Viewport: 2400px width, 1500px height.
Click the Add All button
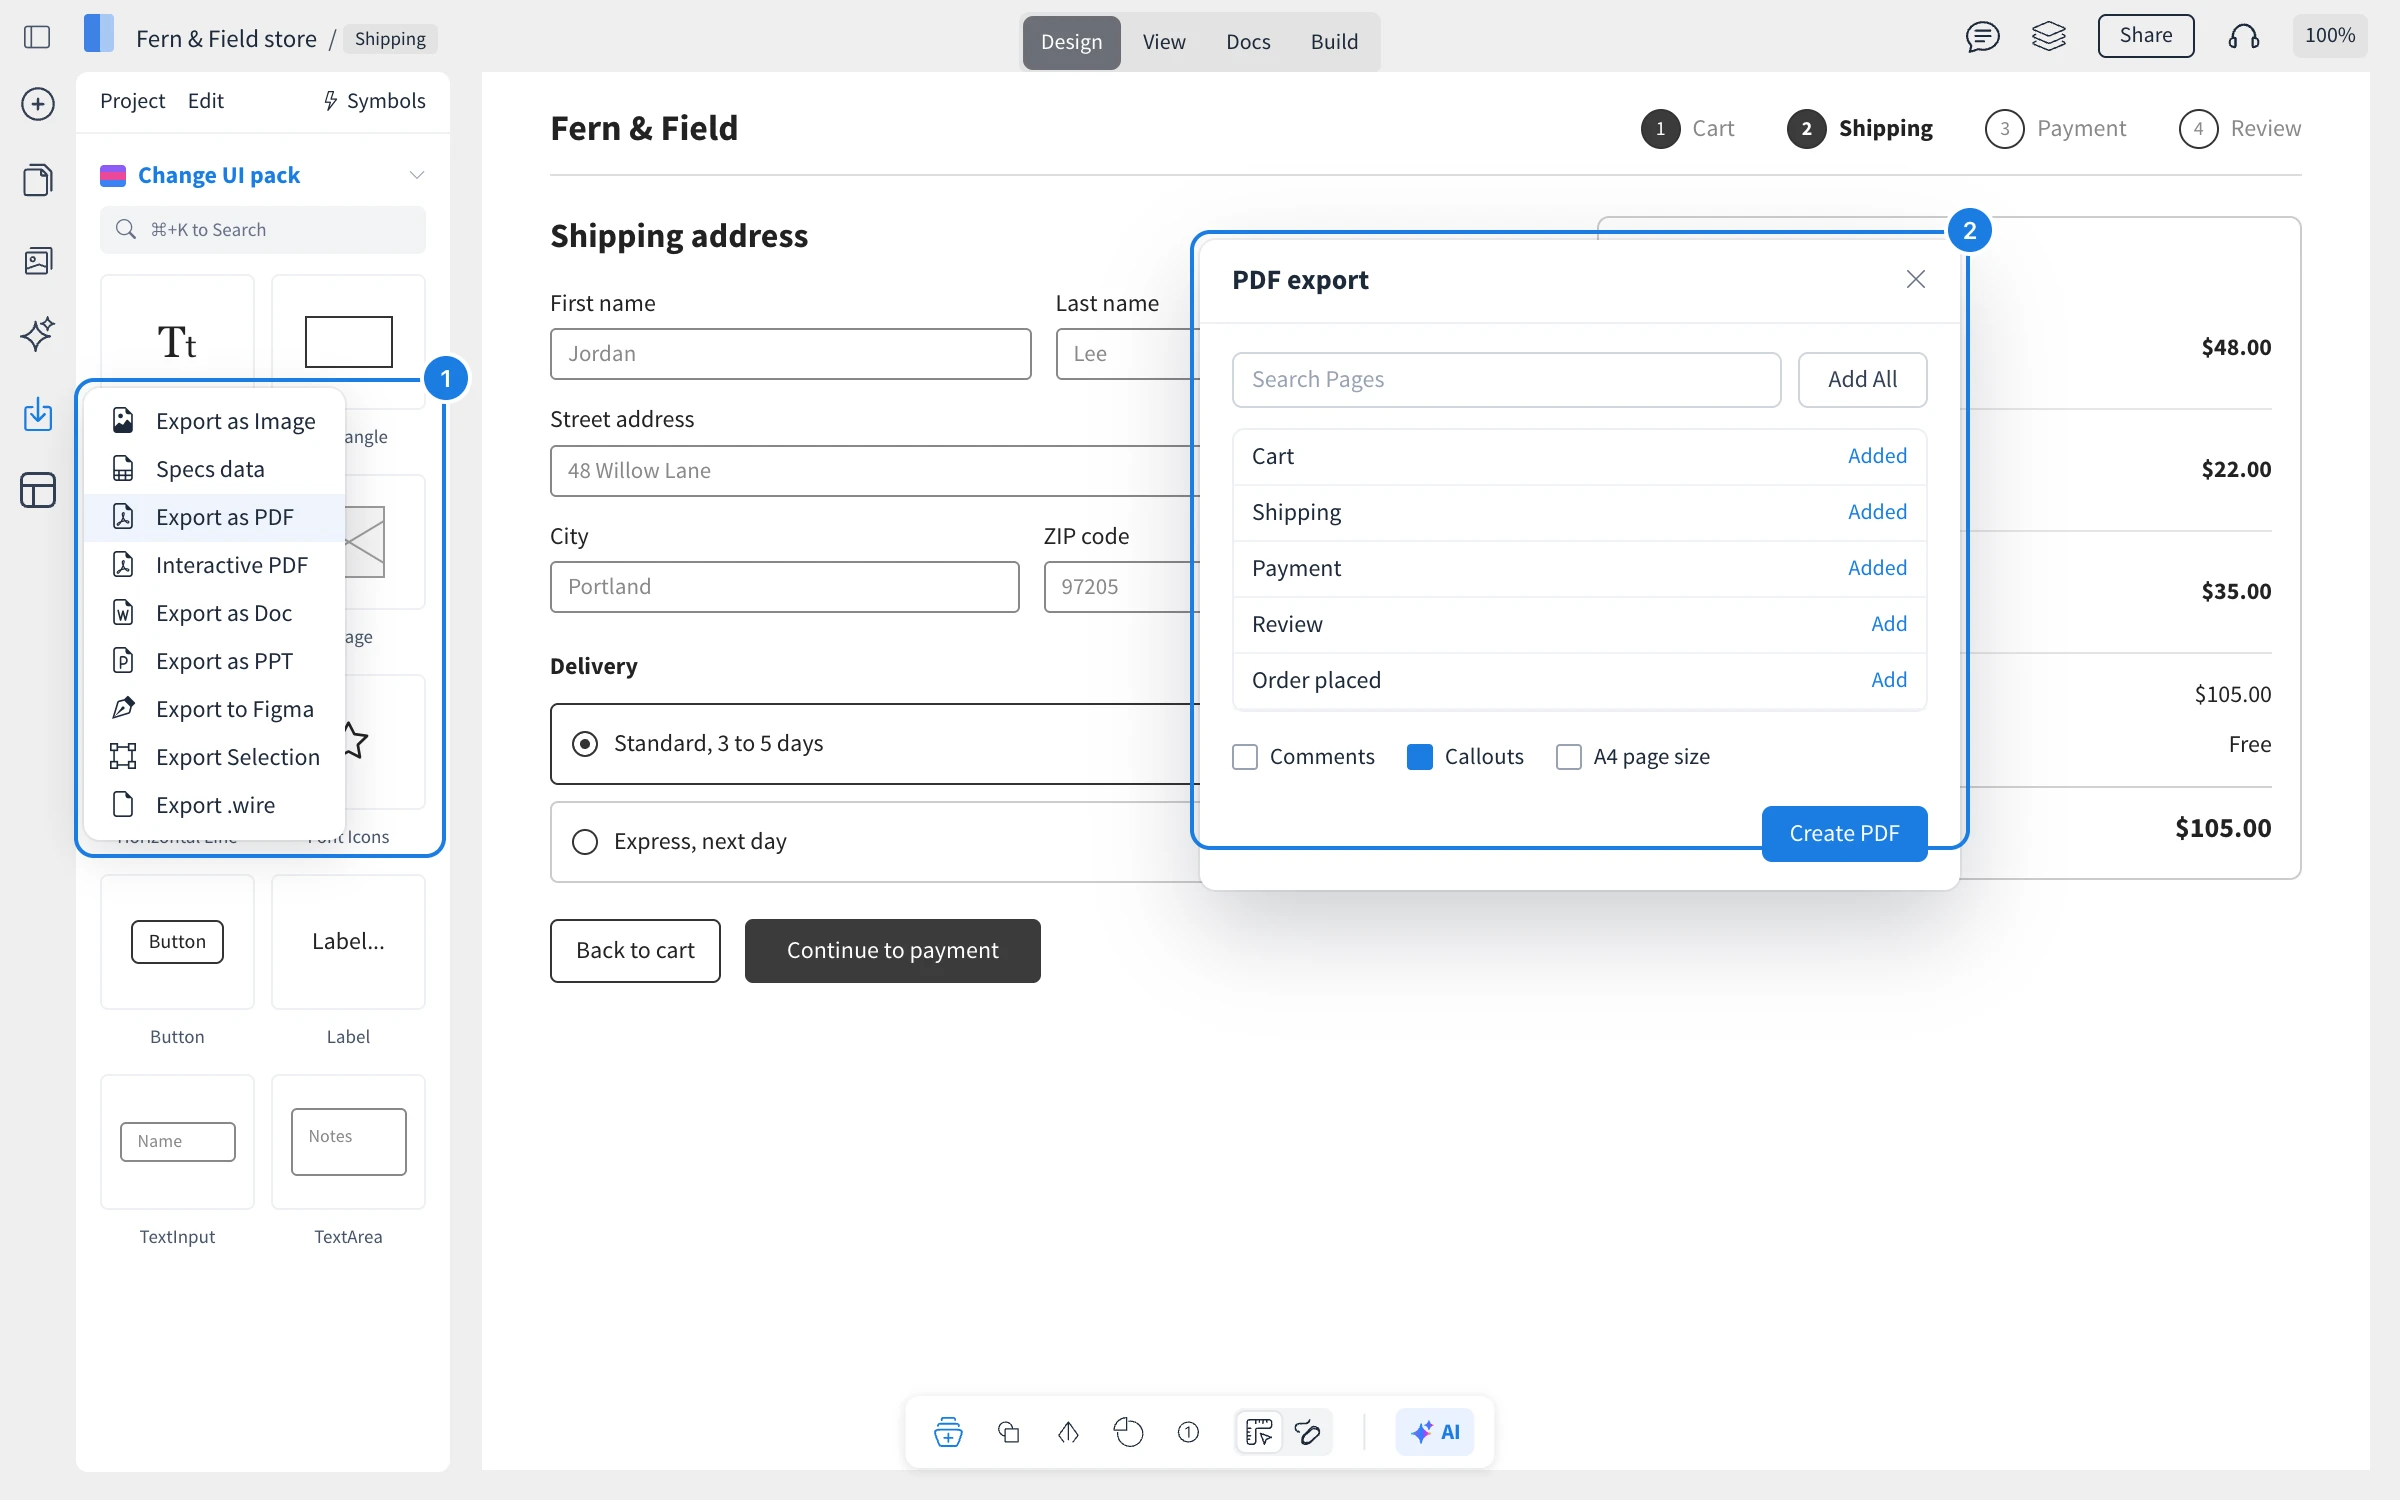pyautogui.click(x=1862, y=379)
